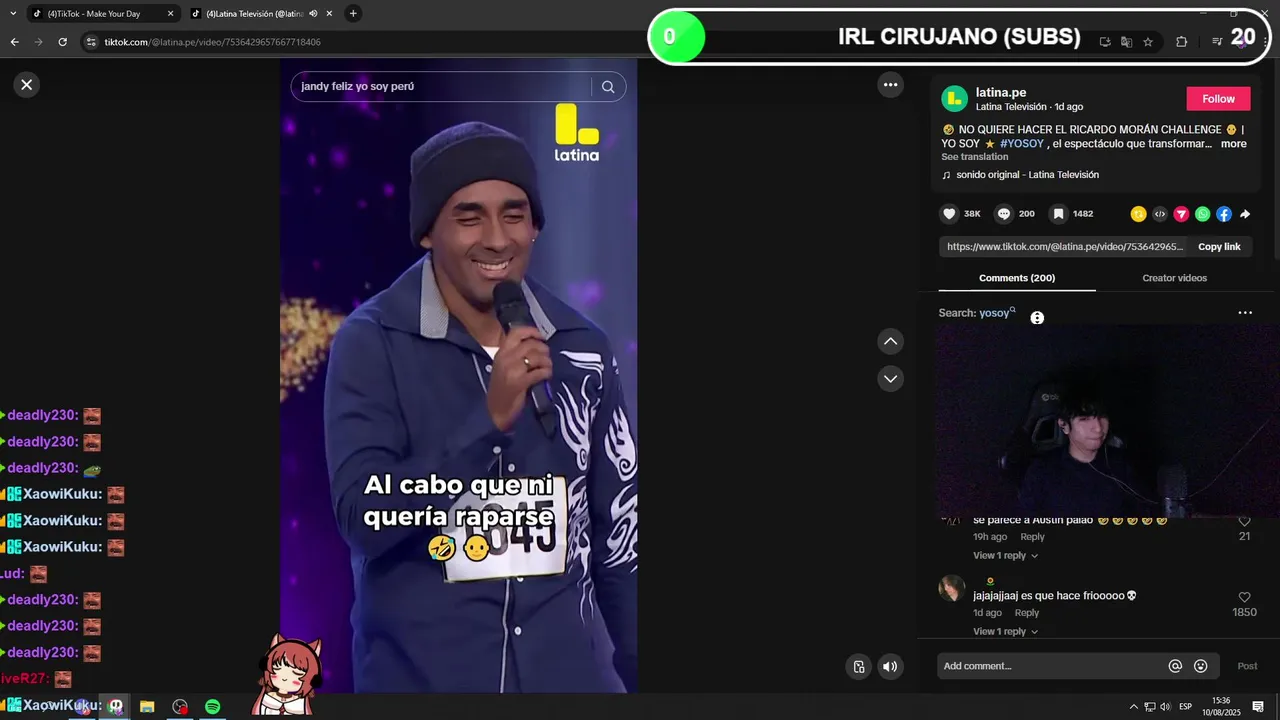The image size is (1280, 720).
Task: Click the 'yosoy' search suggestion link
Action: click(997, 313)
